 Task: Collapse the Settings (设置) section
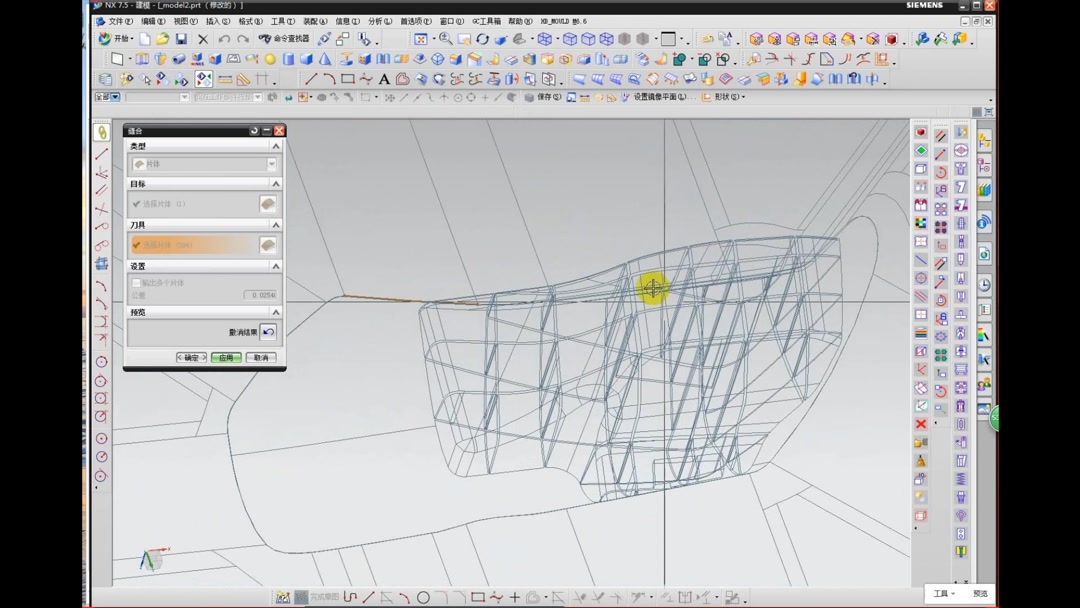(x=276, y=267)
